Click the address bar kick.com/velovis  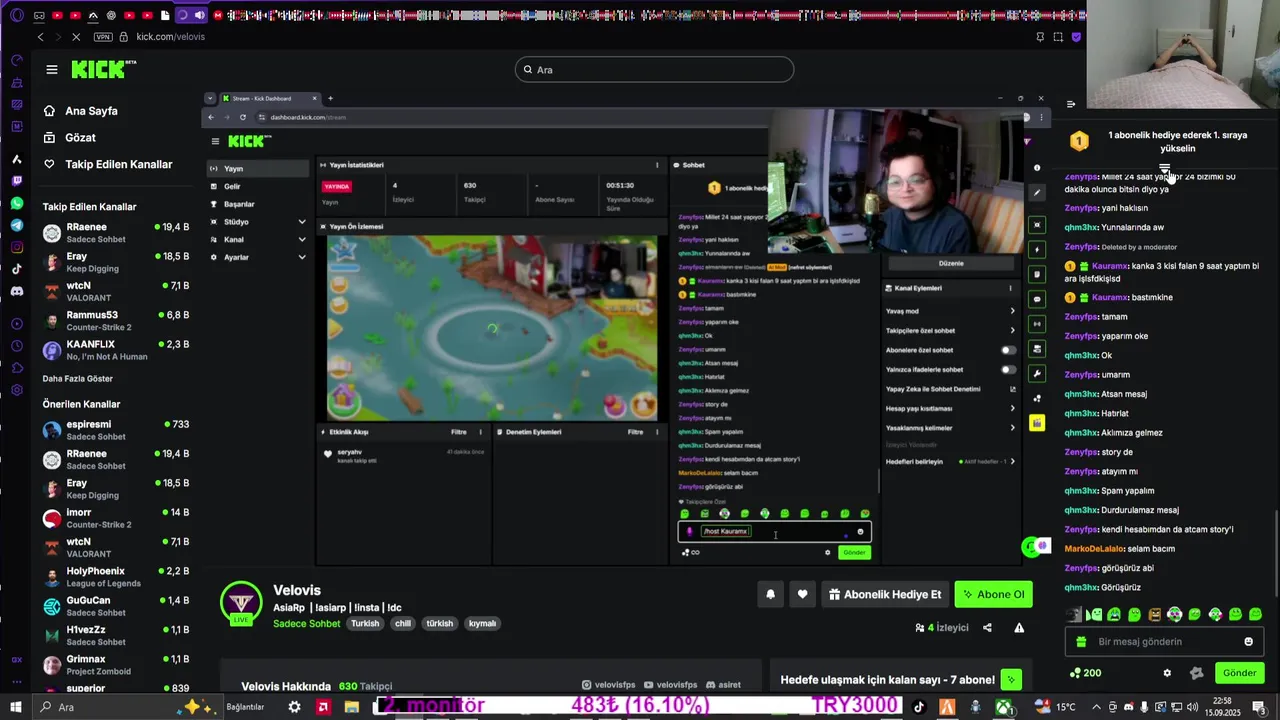coord(170,37)
